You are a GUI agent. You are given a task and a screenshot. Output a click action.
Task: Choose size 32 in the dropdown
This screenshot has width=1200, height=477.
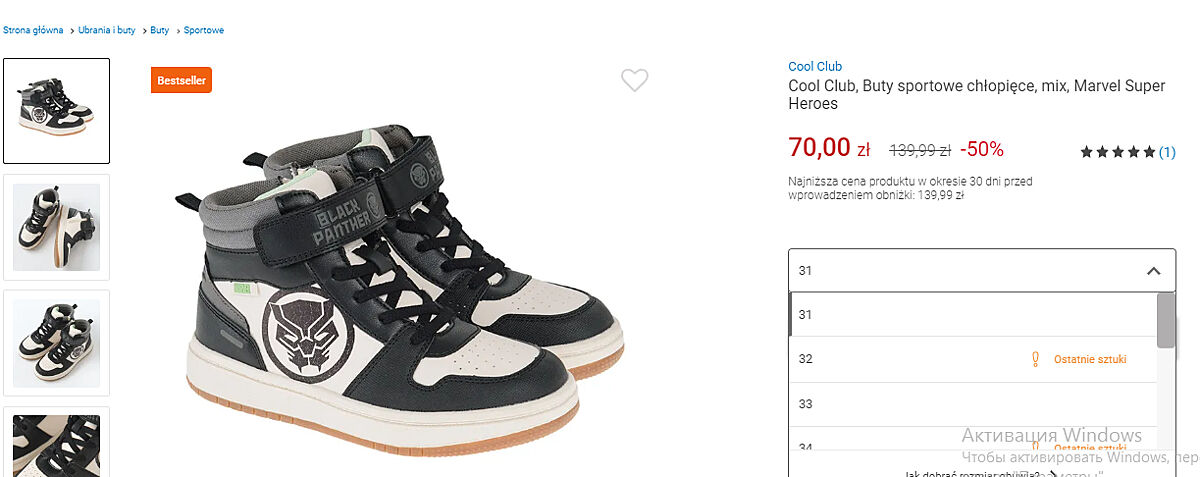[806, 359]
